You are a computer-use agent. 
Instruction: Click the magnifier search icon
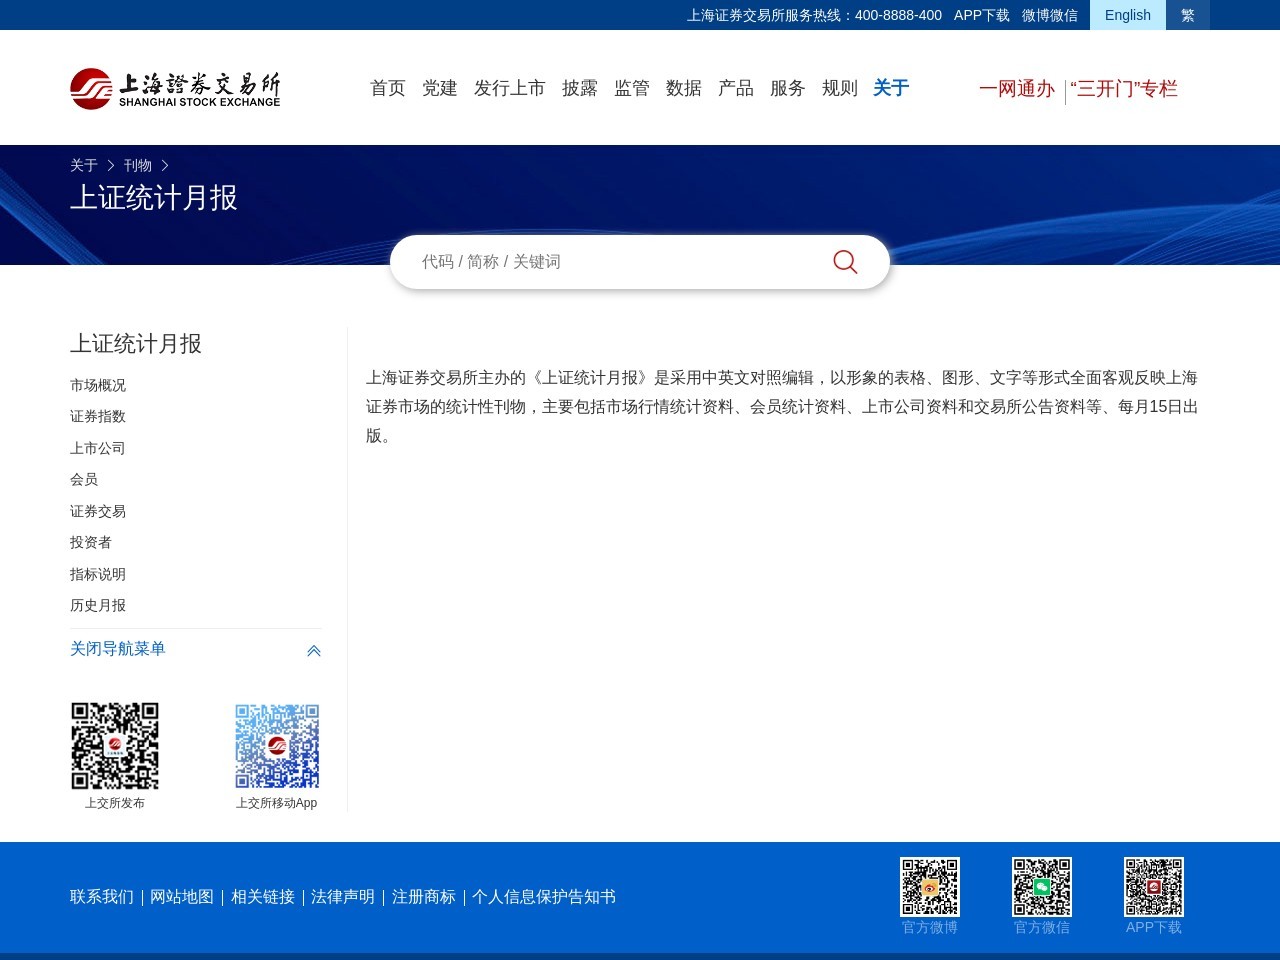pos(845,262)
